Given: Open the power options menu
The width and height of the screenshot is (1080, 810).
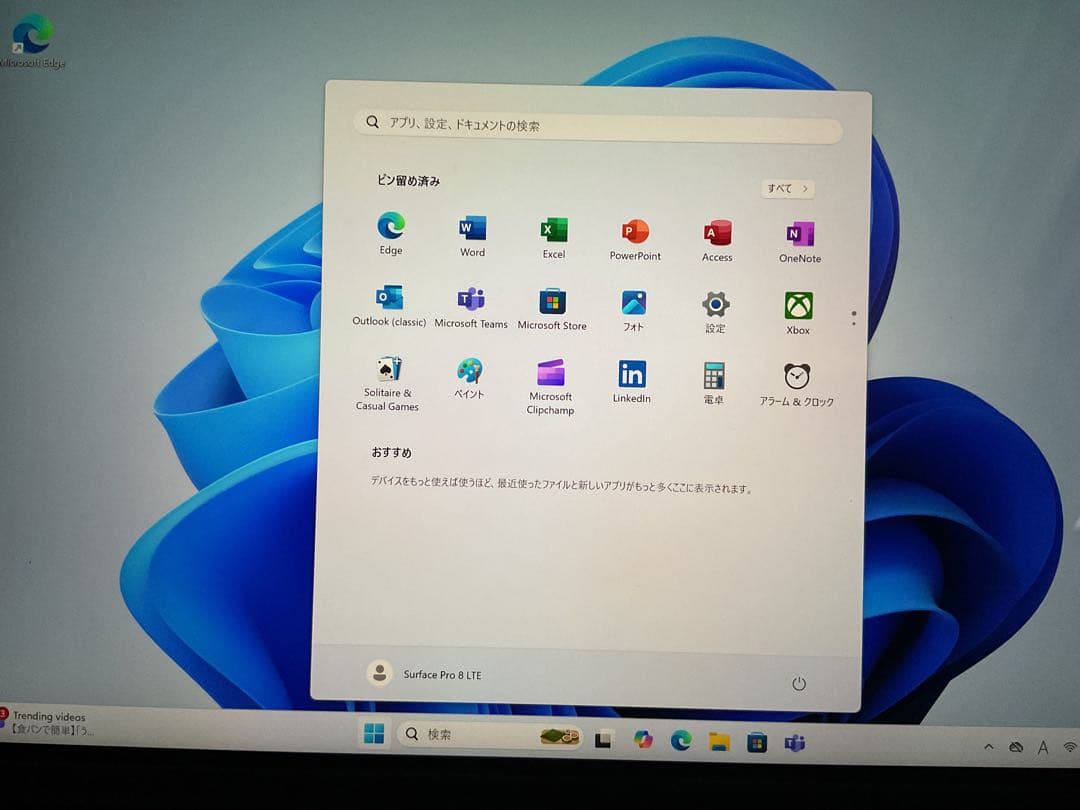Looking at the screenshot, I should coord(798,683).
